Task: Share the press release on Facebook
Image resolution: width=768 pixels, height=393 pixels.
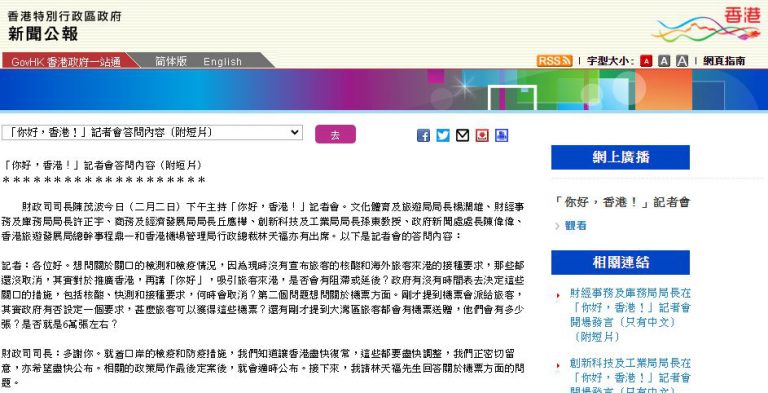Action: pos(423,135)
